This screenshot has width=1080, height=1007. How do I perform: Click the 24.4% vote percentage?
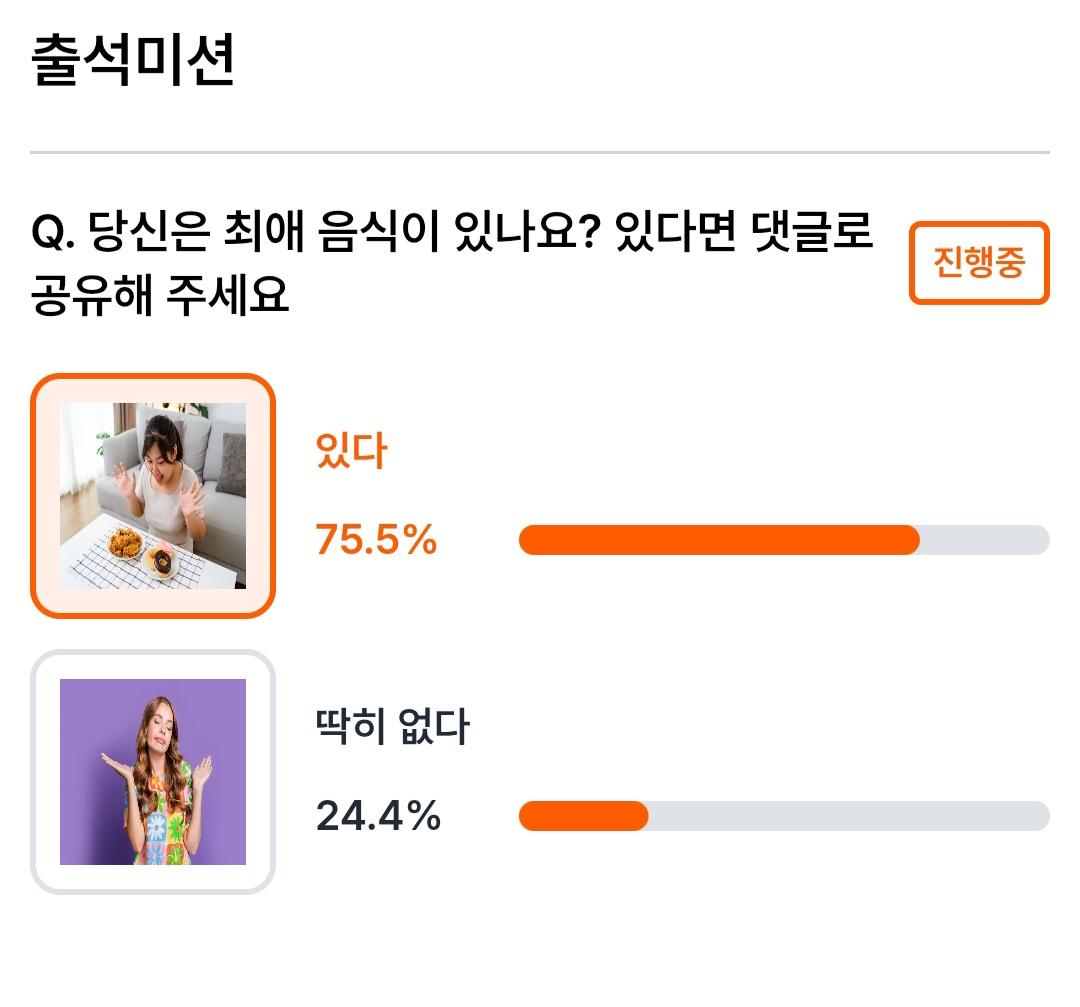pos(377,816)
